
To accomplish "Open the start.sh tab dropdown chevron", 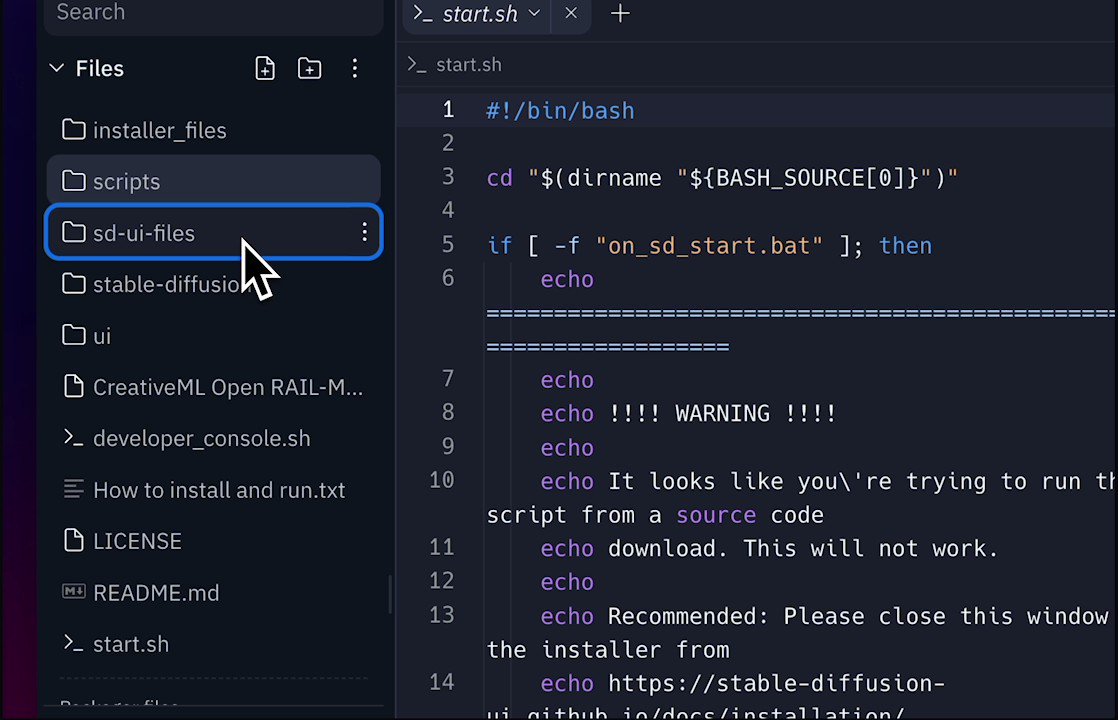I will pos(534,13).
